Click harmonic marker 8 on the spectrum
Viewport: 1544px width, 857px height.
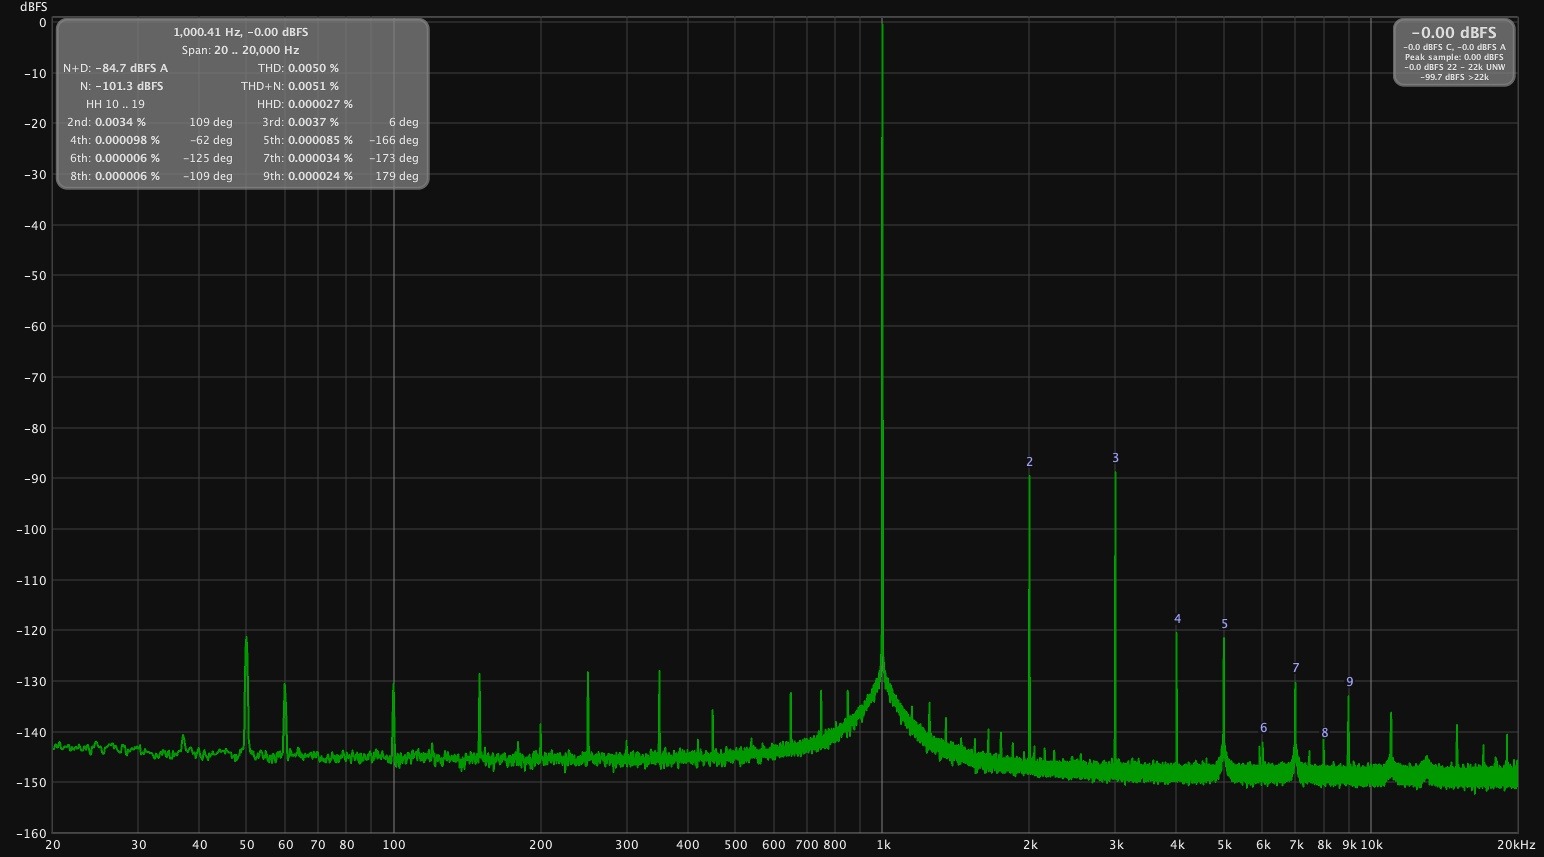pyautogui.click(x=1324, y=733)
